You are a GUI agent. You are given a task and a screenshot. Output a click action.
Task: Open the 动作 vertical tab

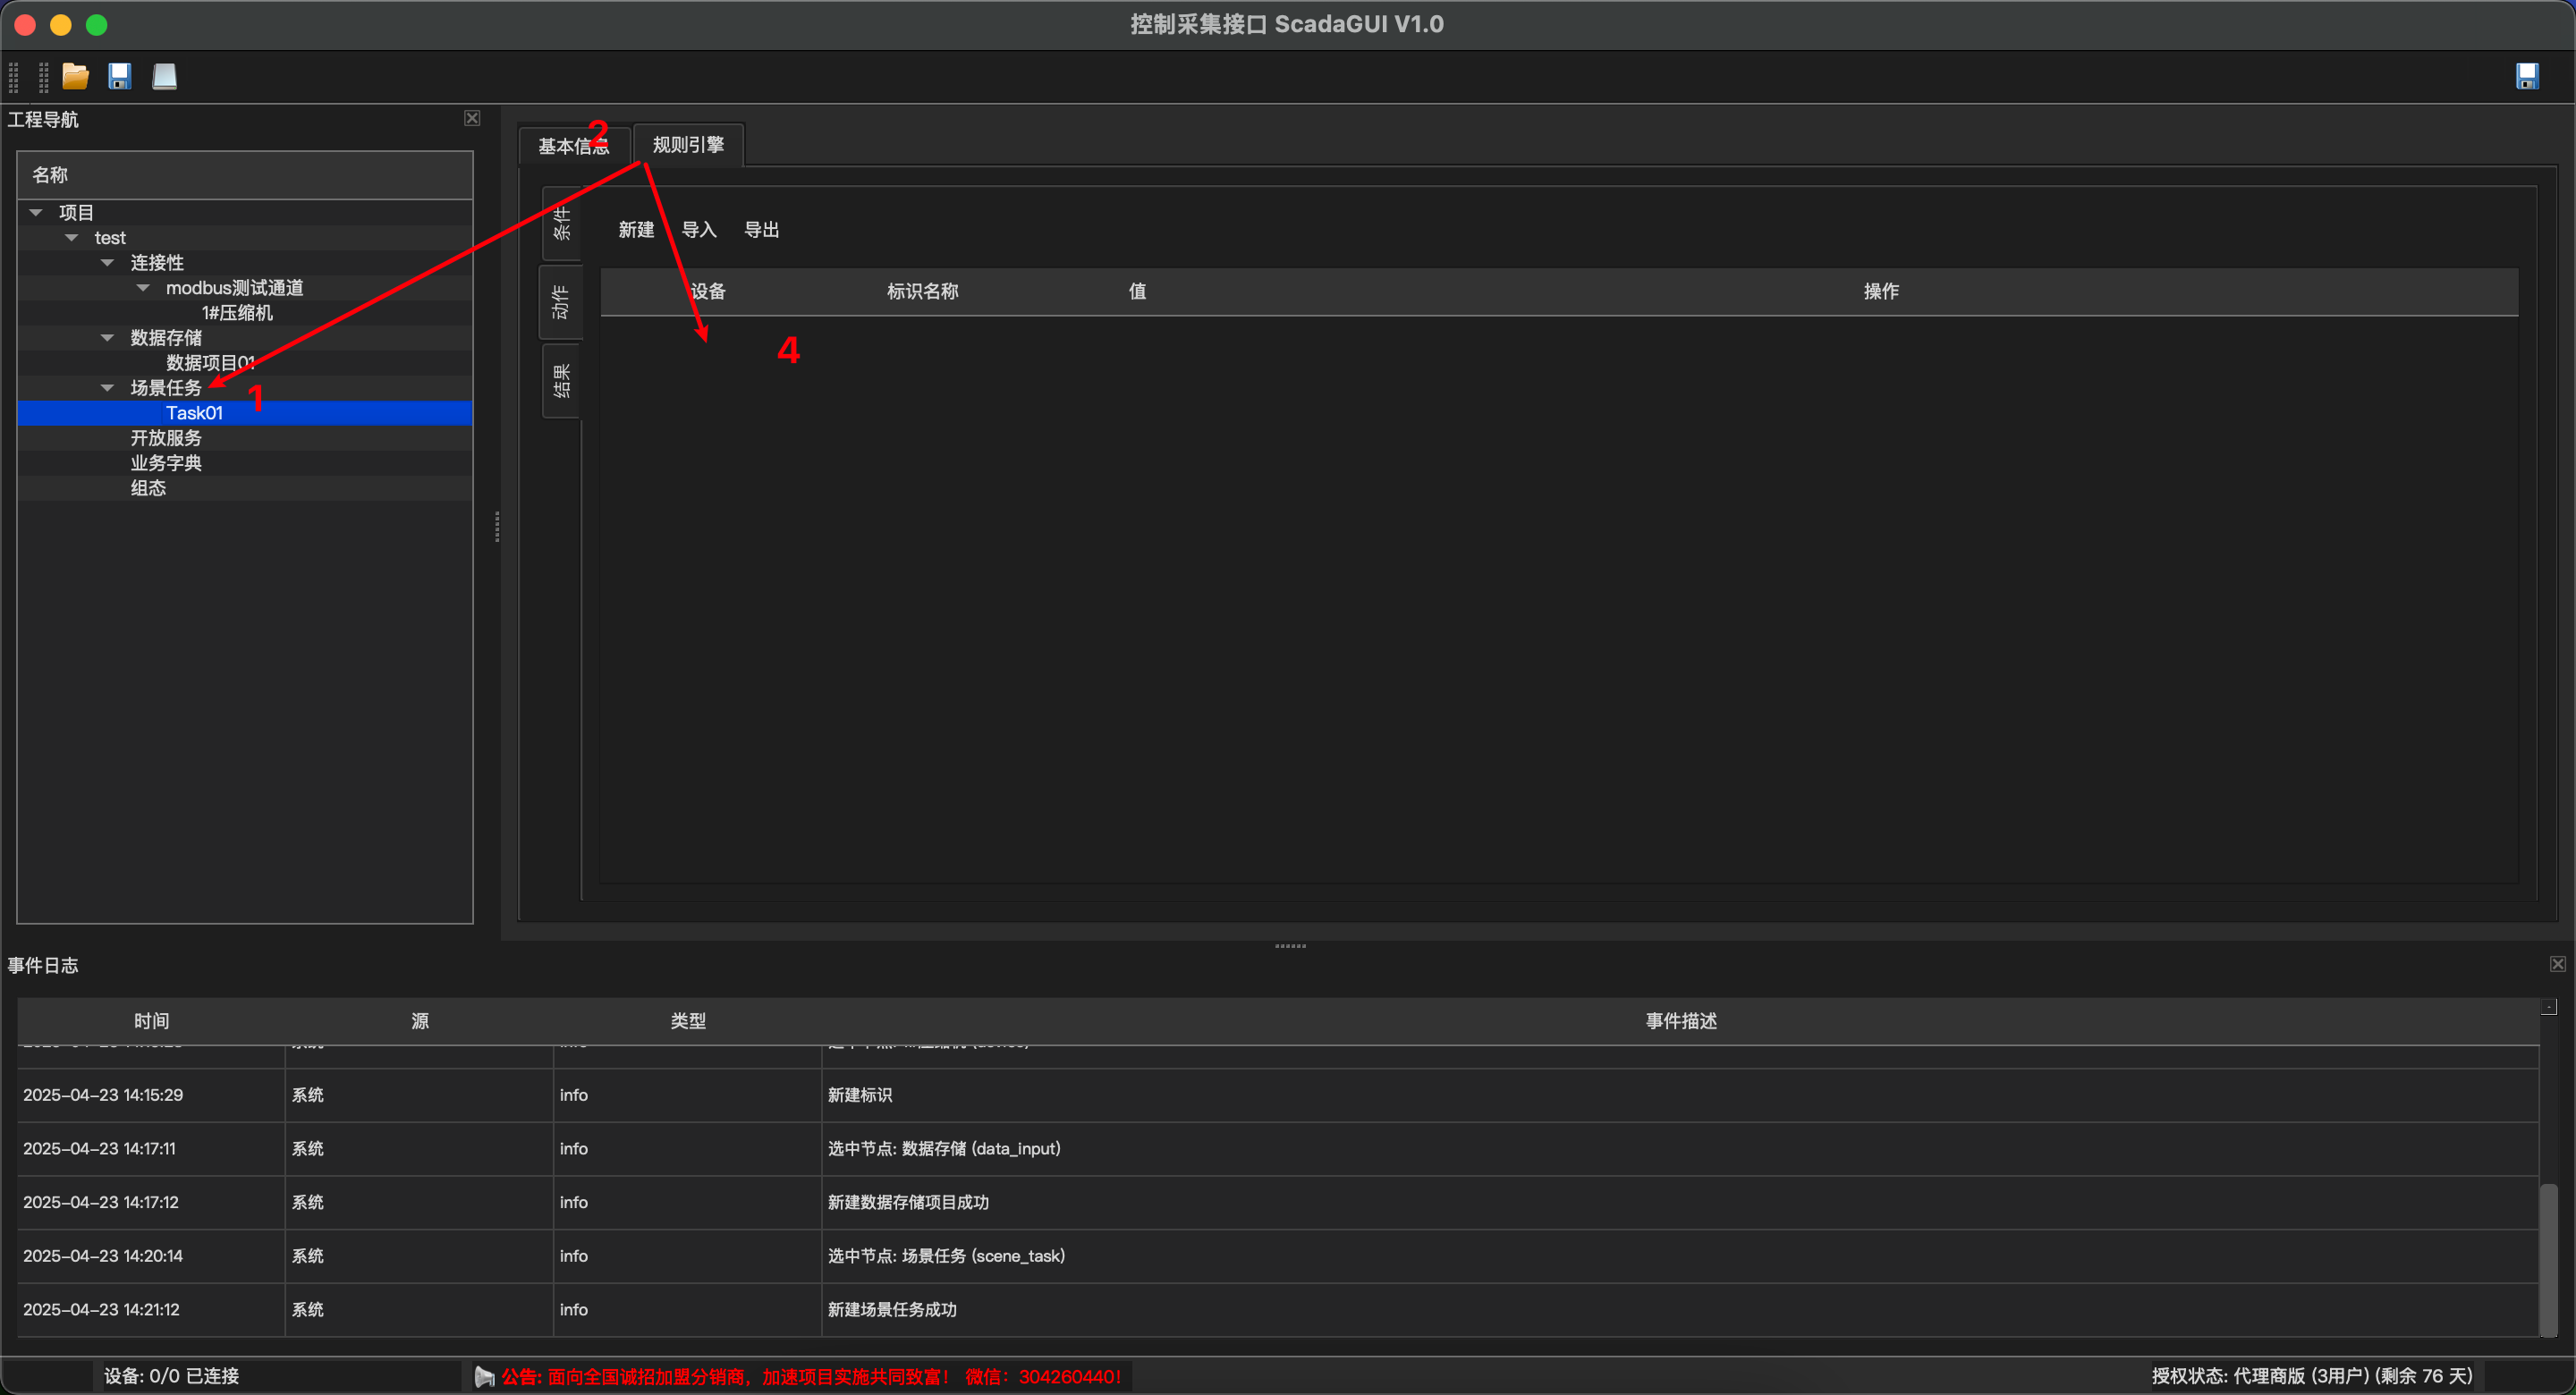(561, 302)
